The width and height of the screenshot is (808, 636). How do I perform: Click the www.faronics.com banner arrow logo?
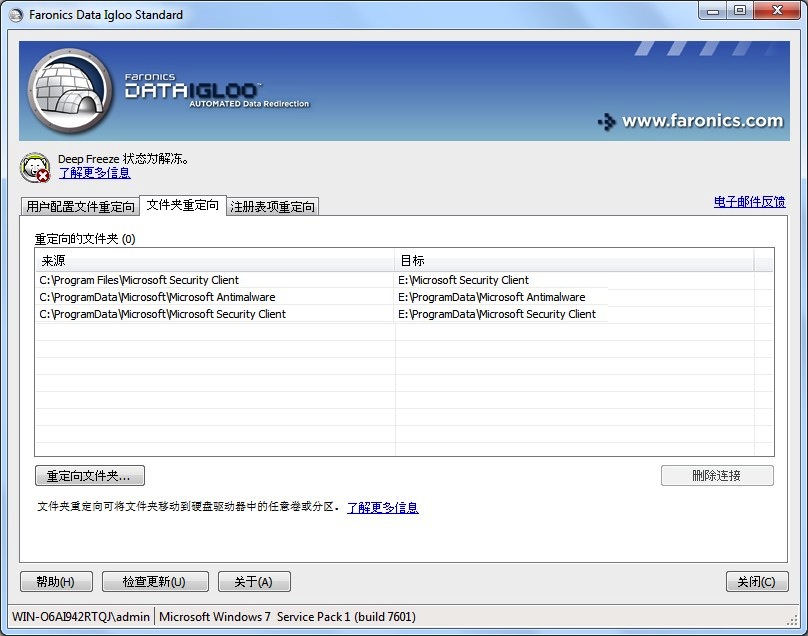(606, 122)
